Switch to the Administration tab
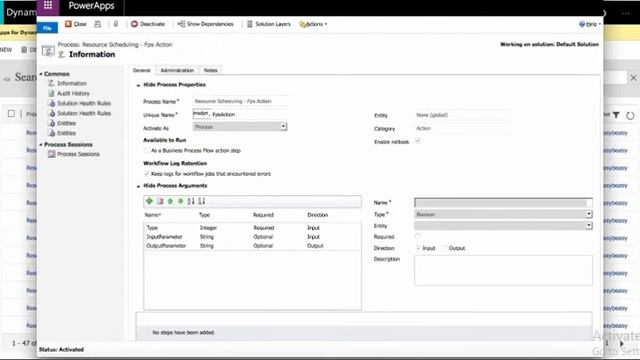Image resolution: width=640 pixels, height=360 pixels. (x=177, y=70)
